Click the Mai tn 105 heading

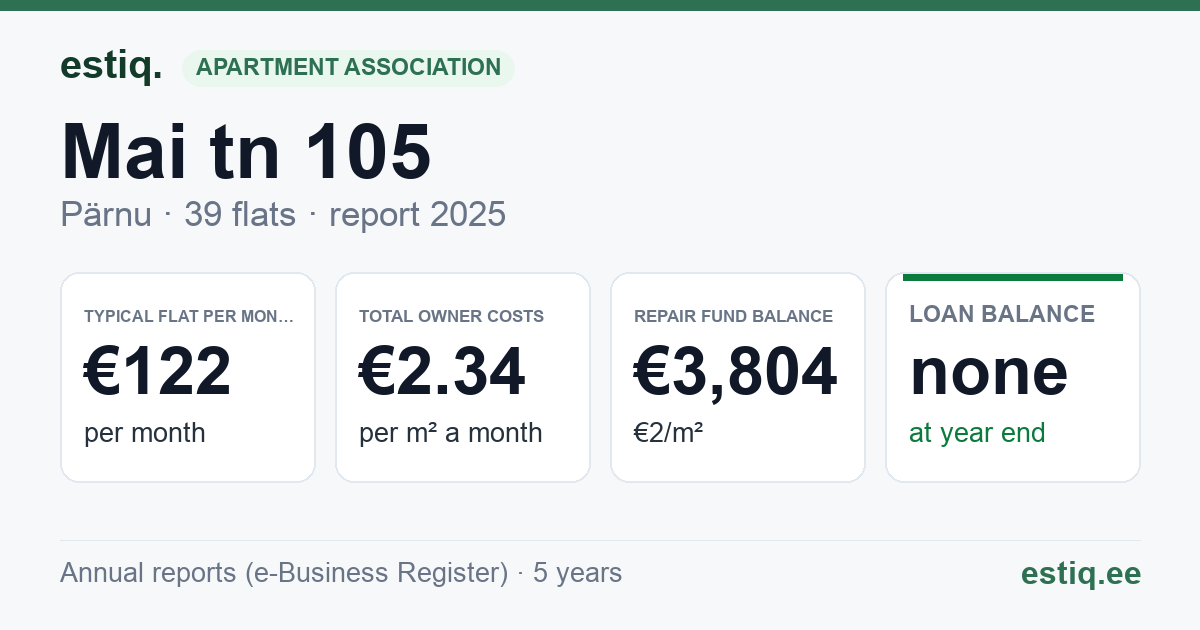click(x=246, y=152)
